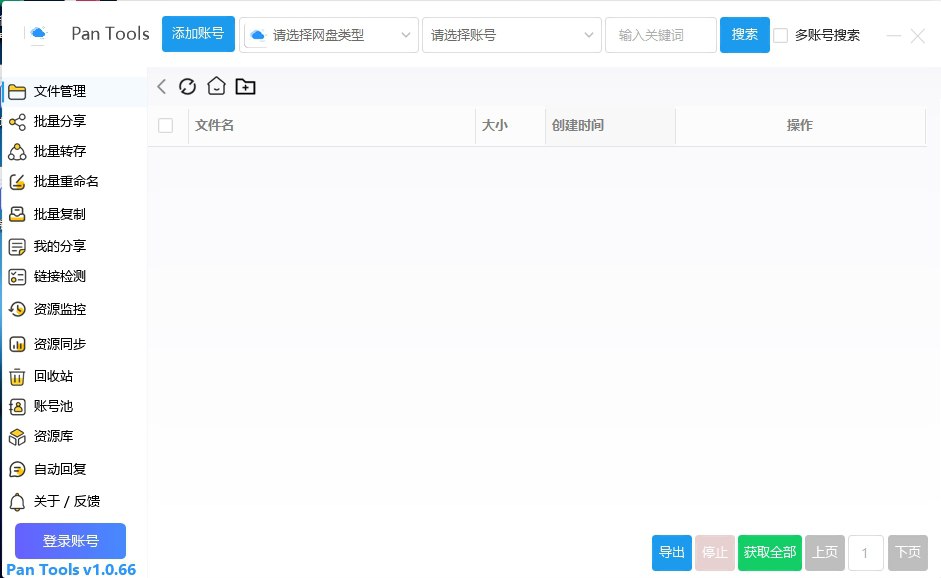Viewport: 941px width, 578px height.
Task: Open 链接检测 from the sidebar icon
Action: point(19,276)
